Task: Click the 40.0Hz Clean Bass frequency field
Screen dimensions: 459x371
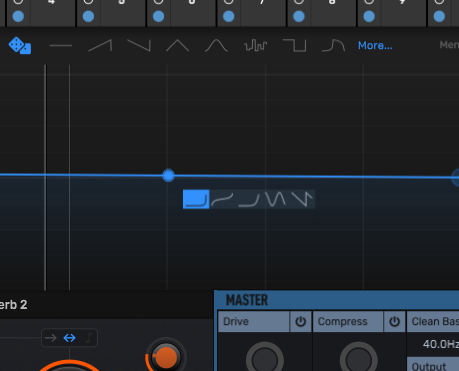Action: (x=439, y=344)
